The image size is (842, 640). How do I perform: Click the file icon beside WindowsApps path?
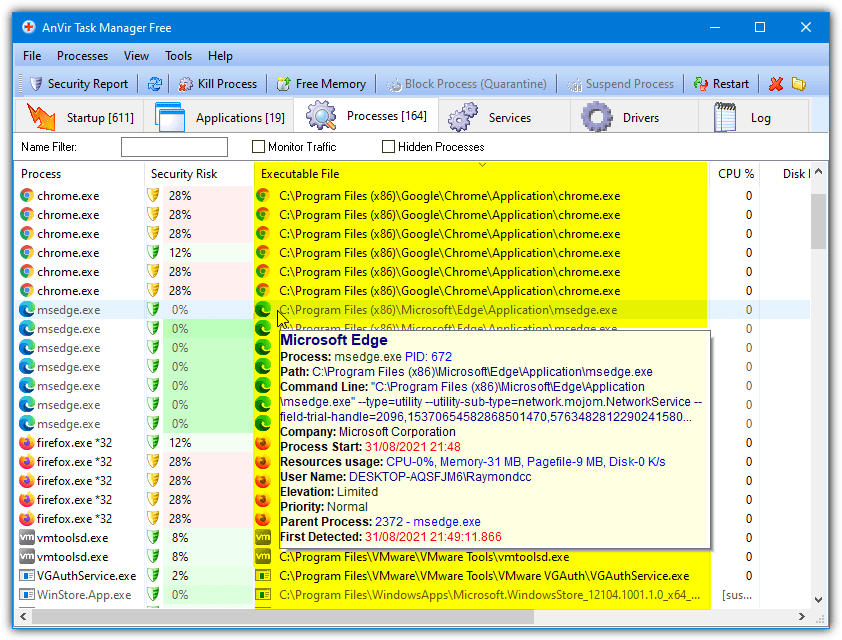click(263, 595)
